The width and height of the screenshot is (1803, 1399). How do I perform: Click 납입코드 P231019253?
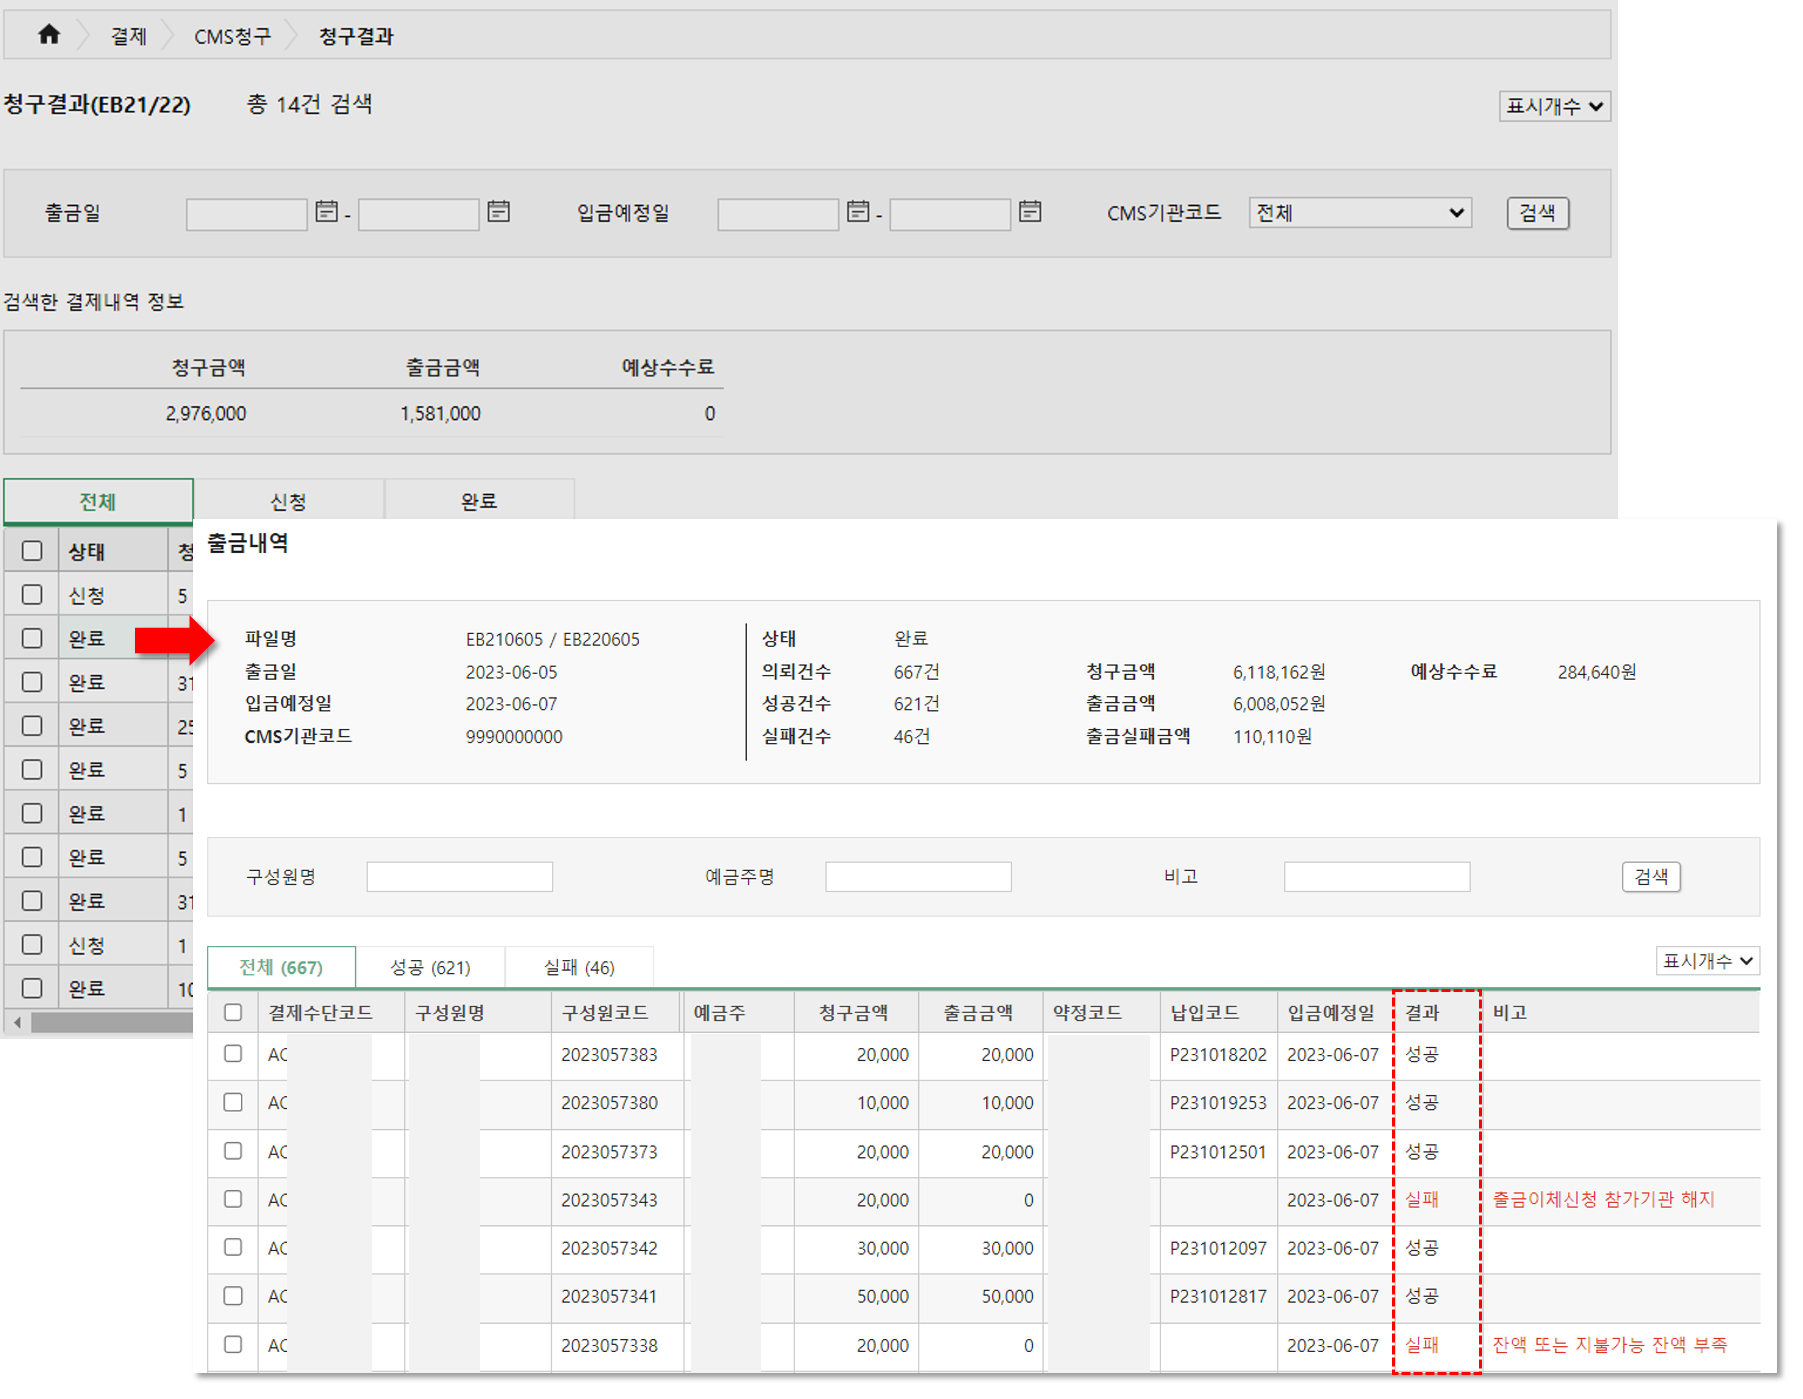click(x=1218, y=1103)
